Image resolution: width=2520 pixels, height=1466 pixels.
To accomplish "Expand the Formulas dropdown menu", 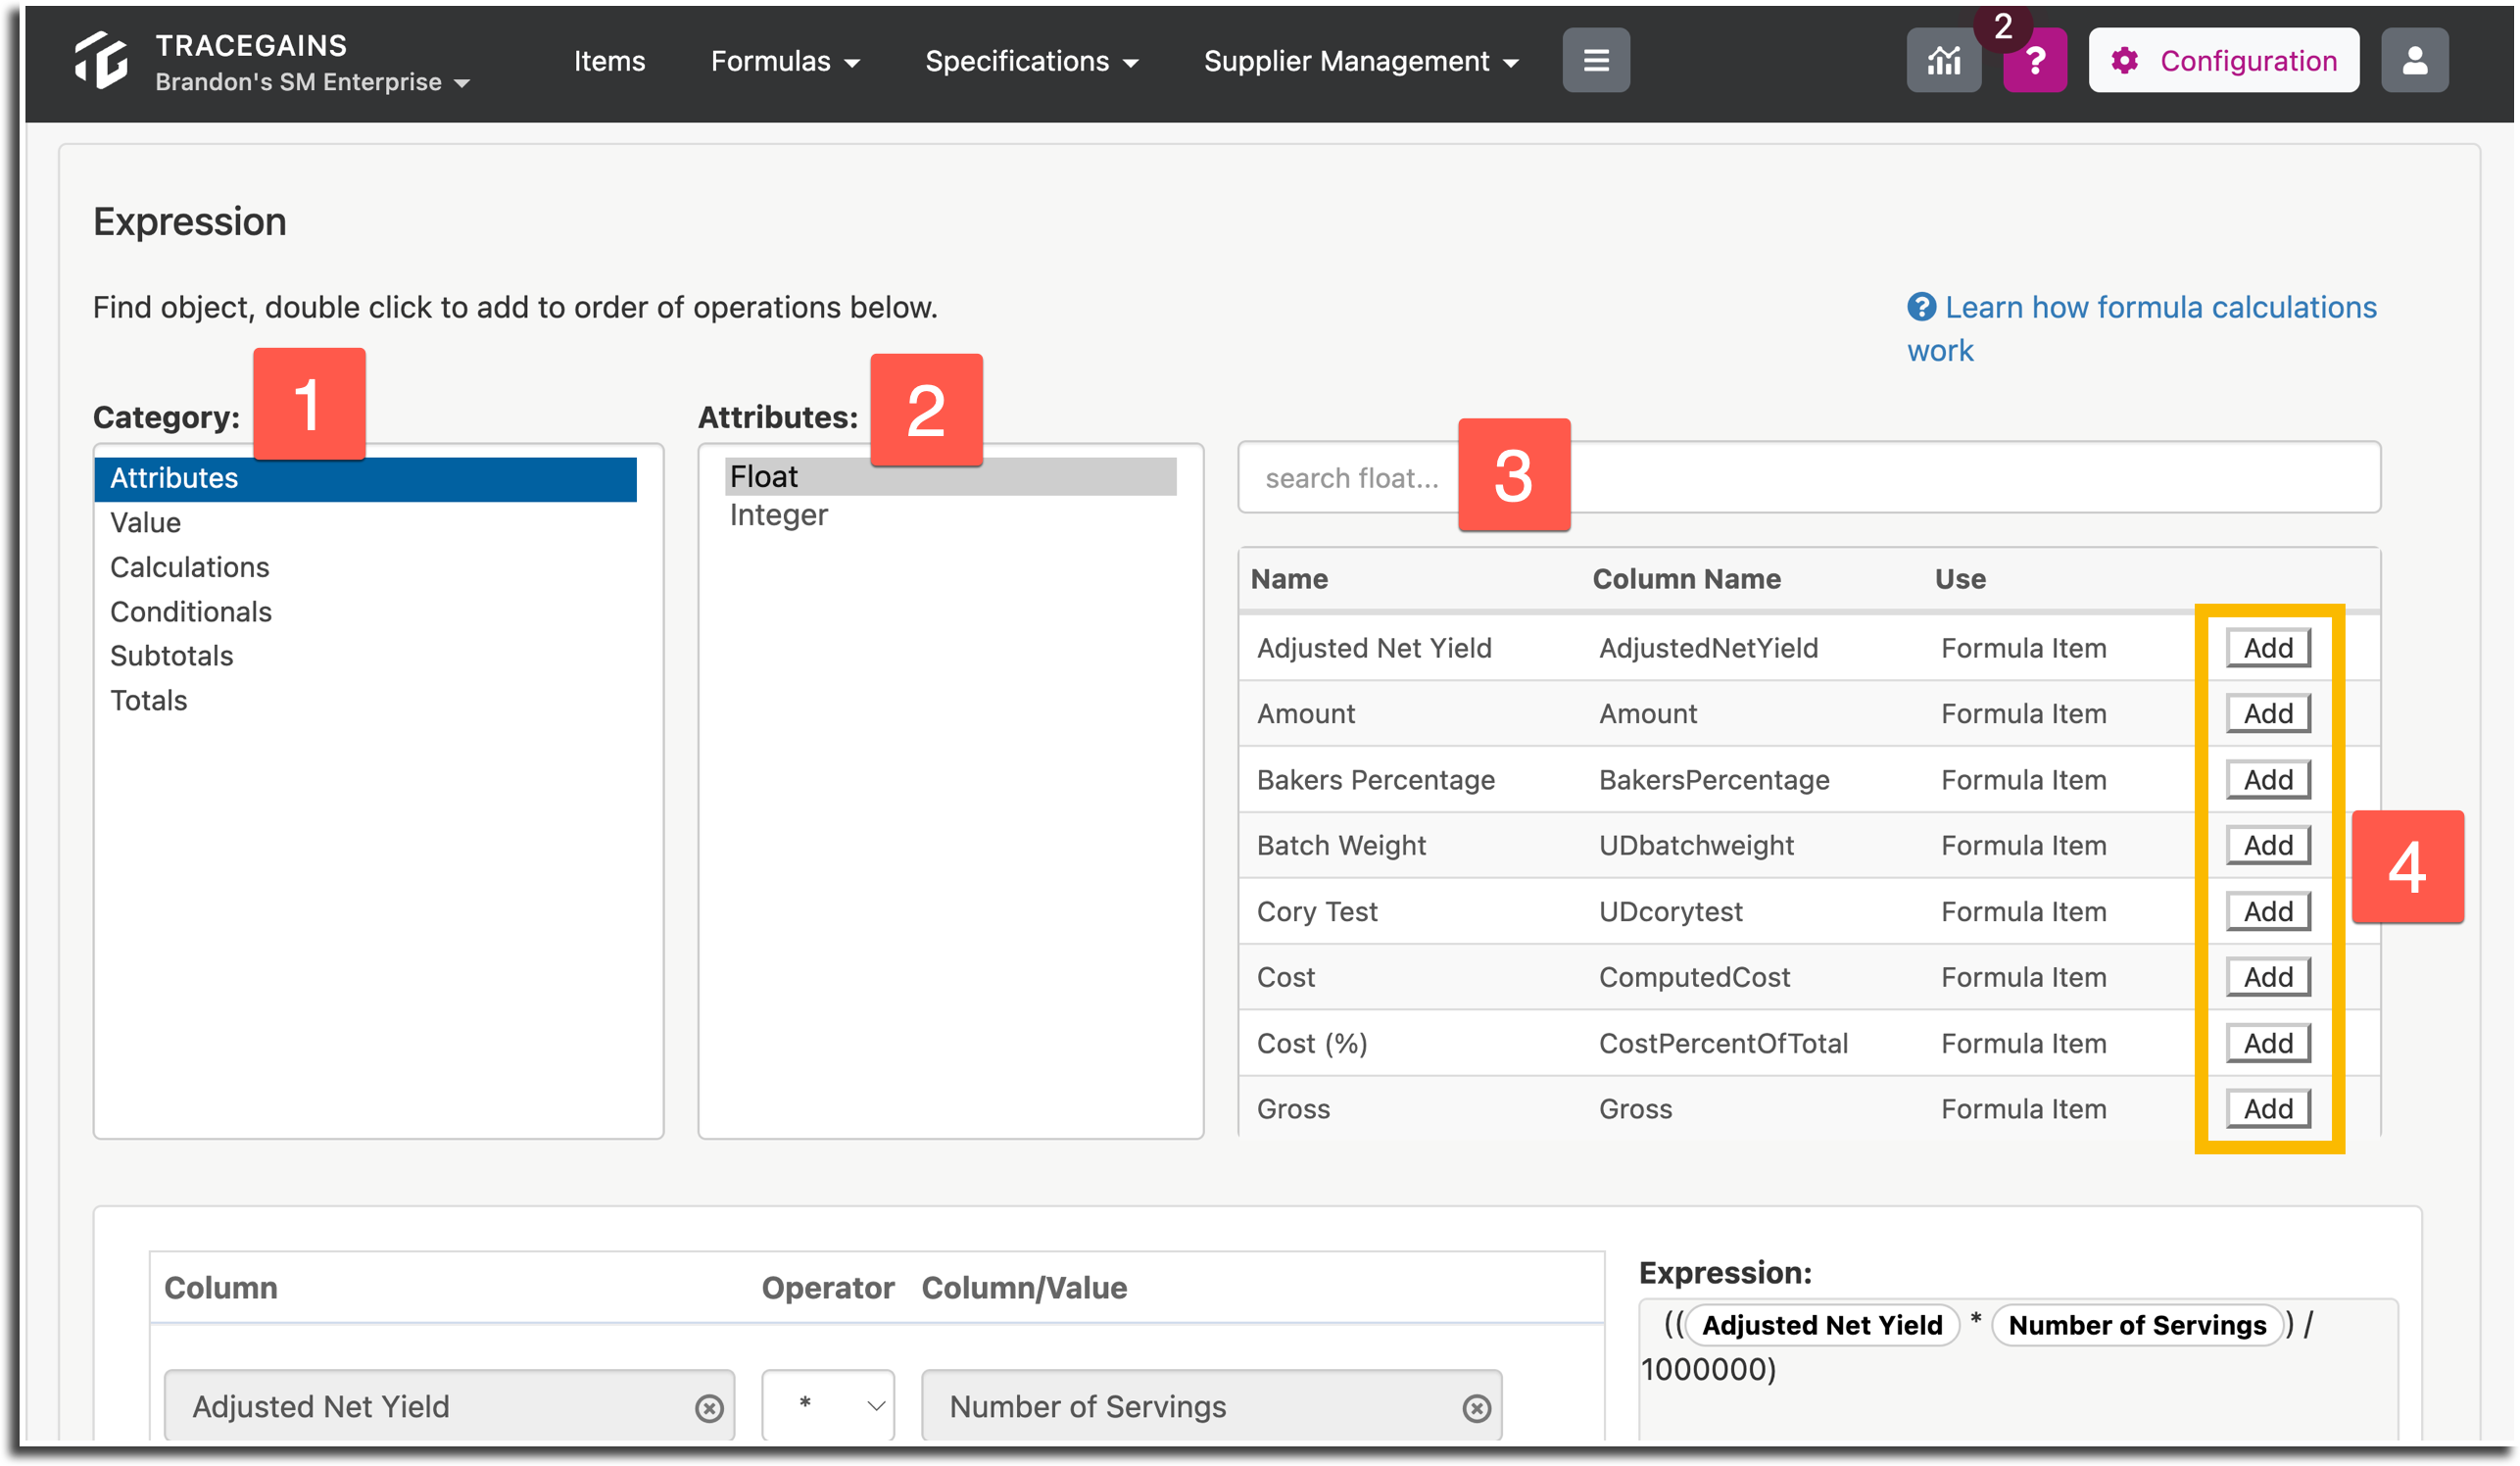I will click(785, 62).
